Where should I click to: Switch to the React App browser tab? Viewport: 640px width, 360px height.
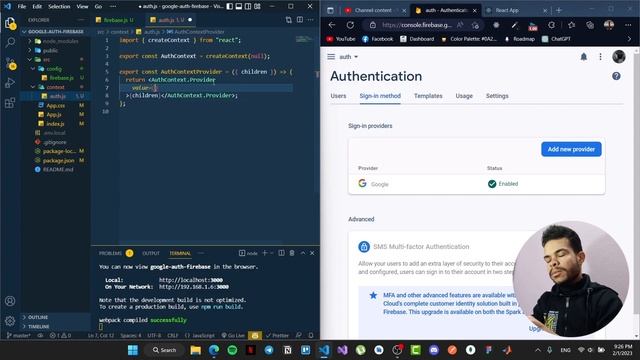pos(516,10)
